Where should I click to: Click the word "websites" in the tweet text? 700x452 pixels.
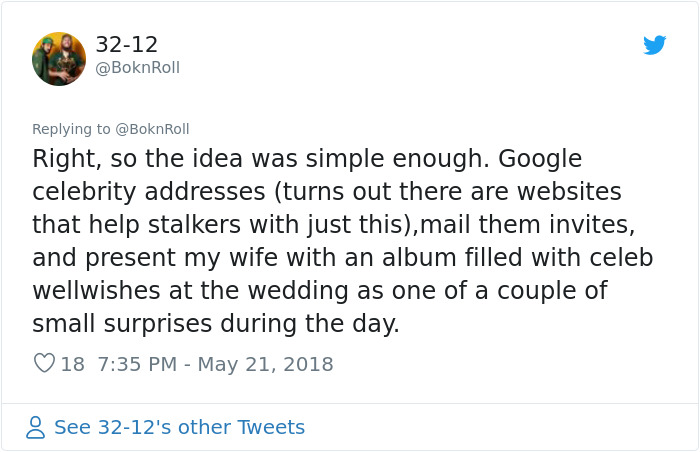click(x=567, y=192)
